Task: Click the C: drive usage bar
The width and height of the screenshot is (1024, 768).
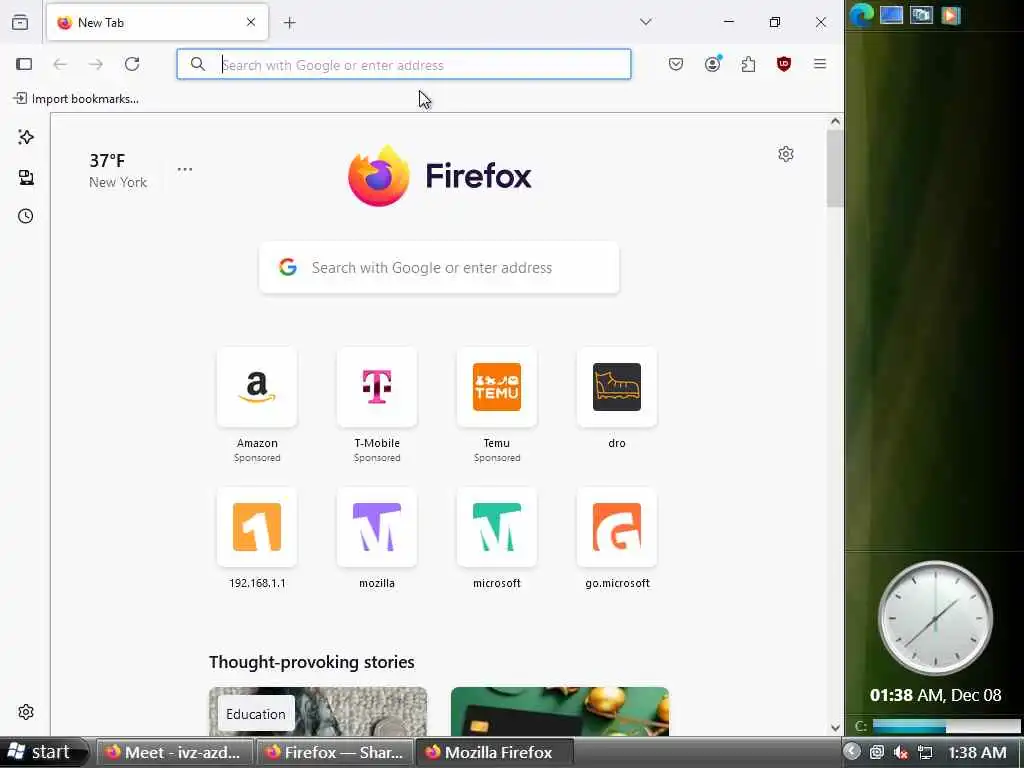Action: (946, 726)
